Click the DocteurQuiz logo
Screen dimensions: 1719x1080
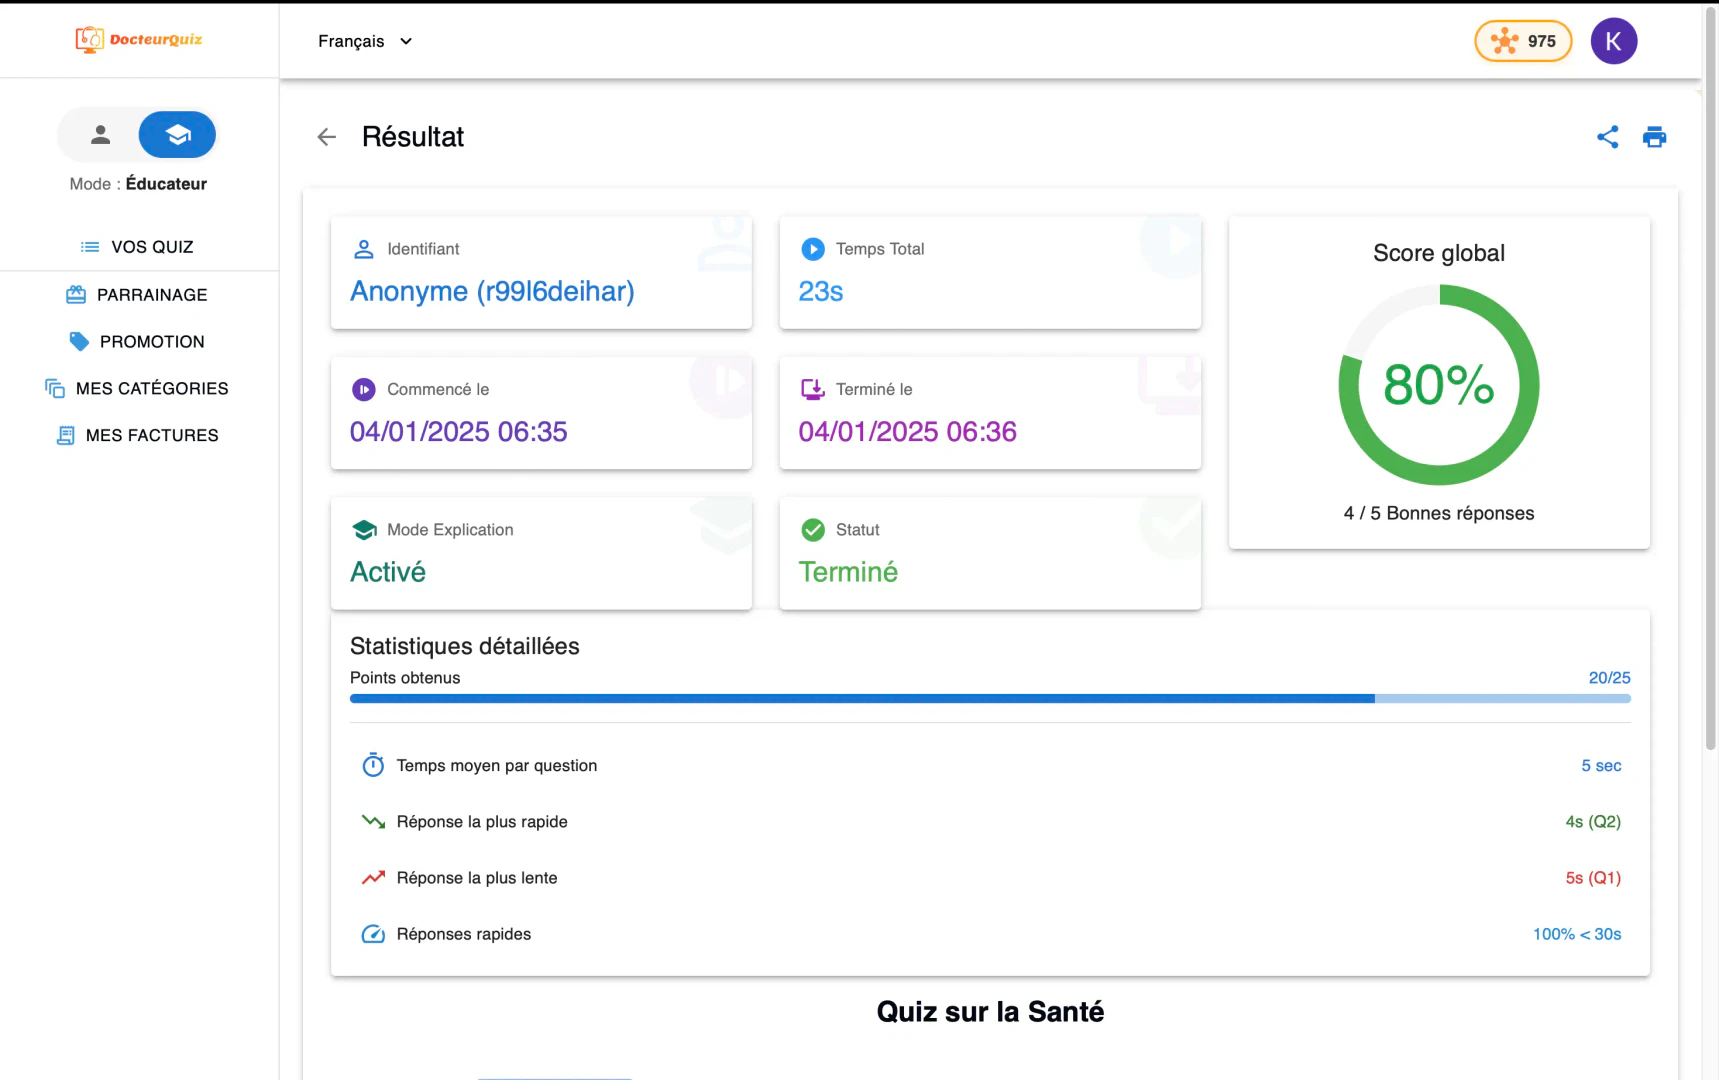(138, 40)
